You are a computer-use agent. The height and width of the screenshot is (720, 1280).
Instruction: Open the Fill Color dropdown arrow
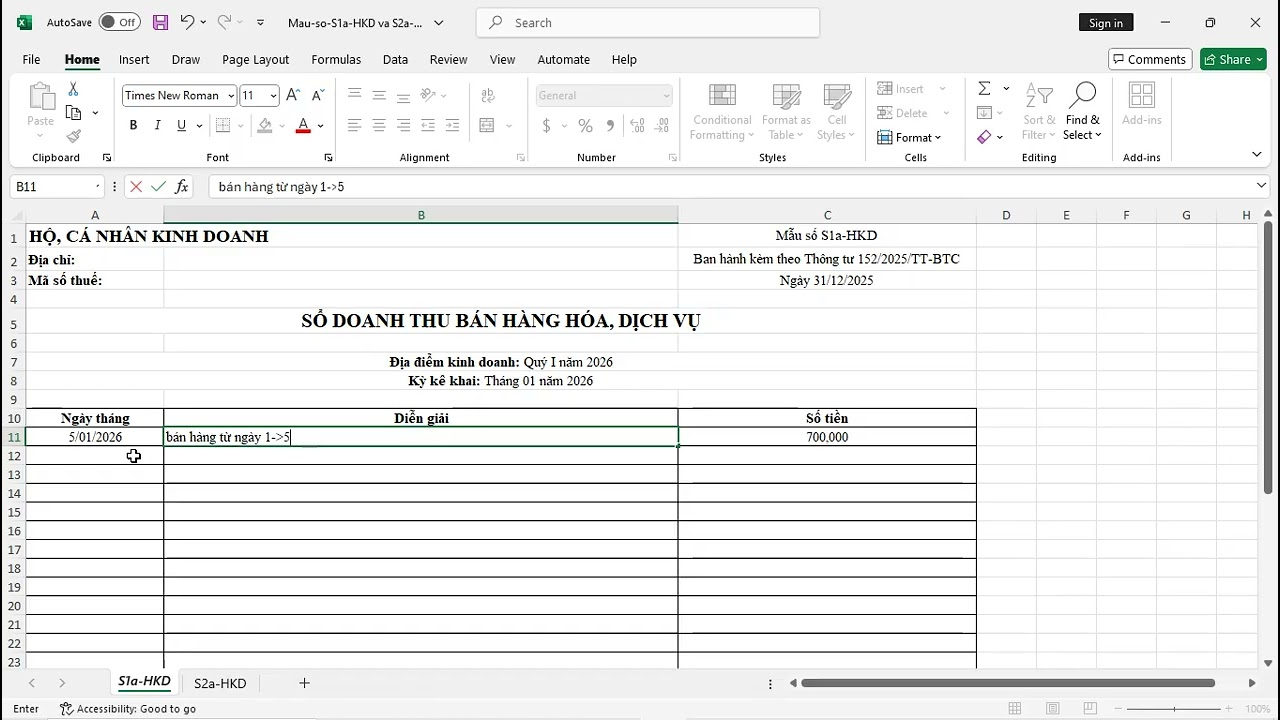pyautogui.click(x=282, y=126)
